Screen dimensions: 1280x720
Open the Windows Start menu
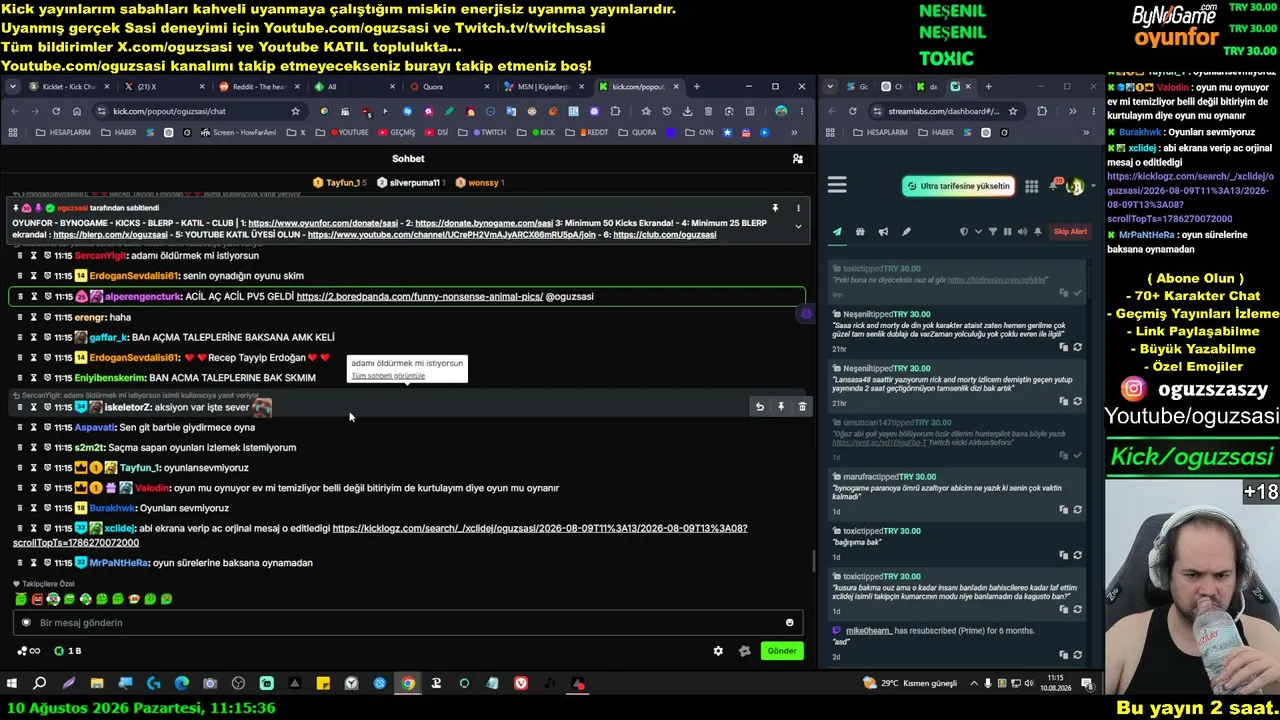click(12, 684)
